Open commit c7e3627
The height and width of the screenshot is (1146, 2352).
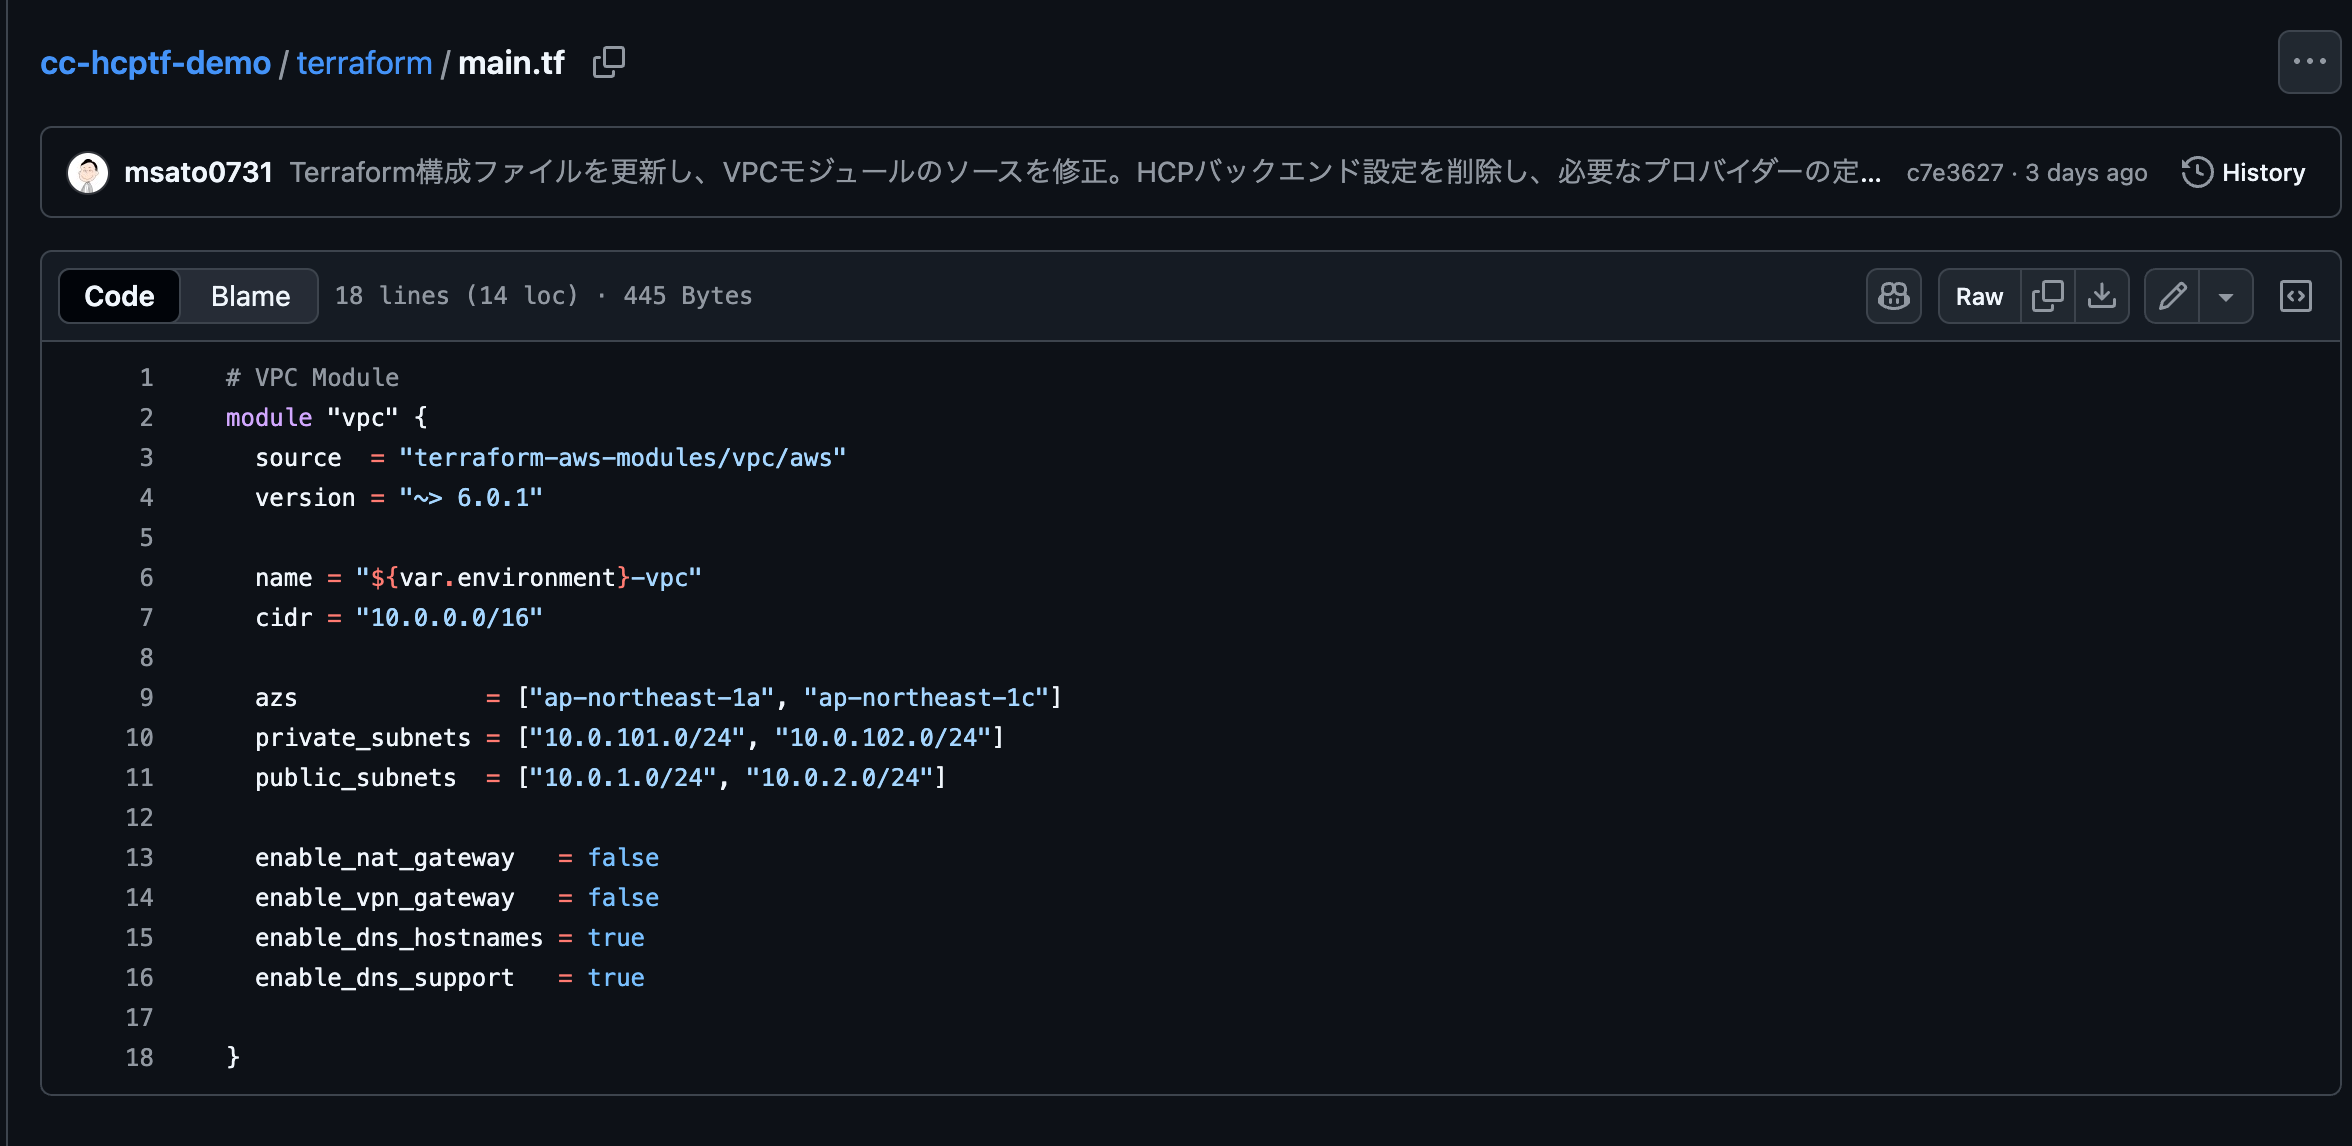[x=1954, y=172]
